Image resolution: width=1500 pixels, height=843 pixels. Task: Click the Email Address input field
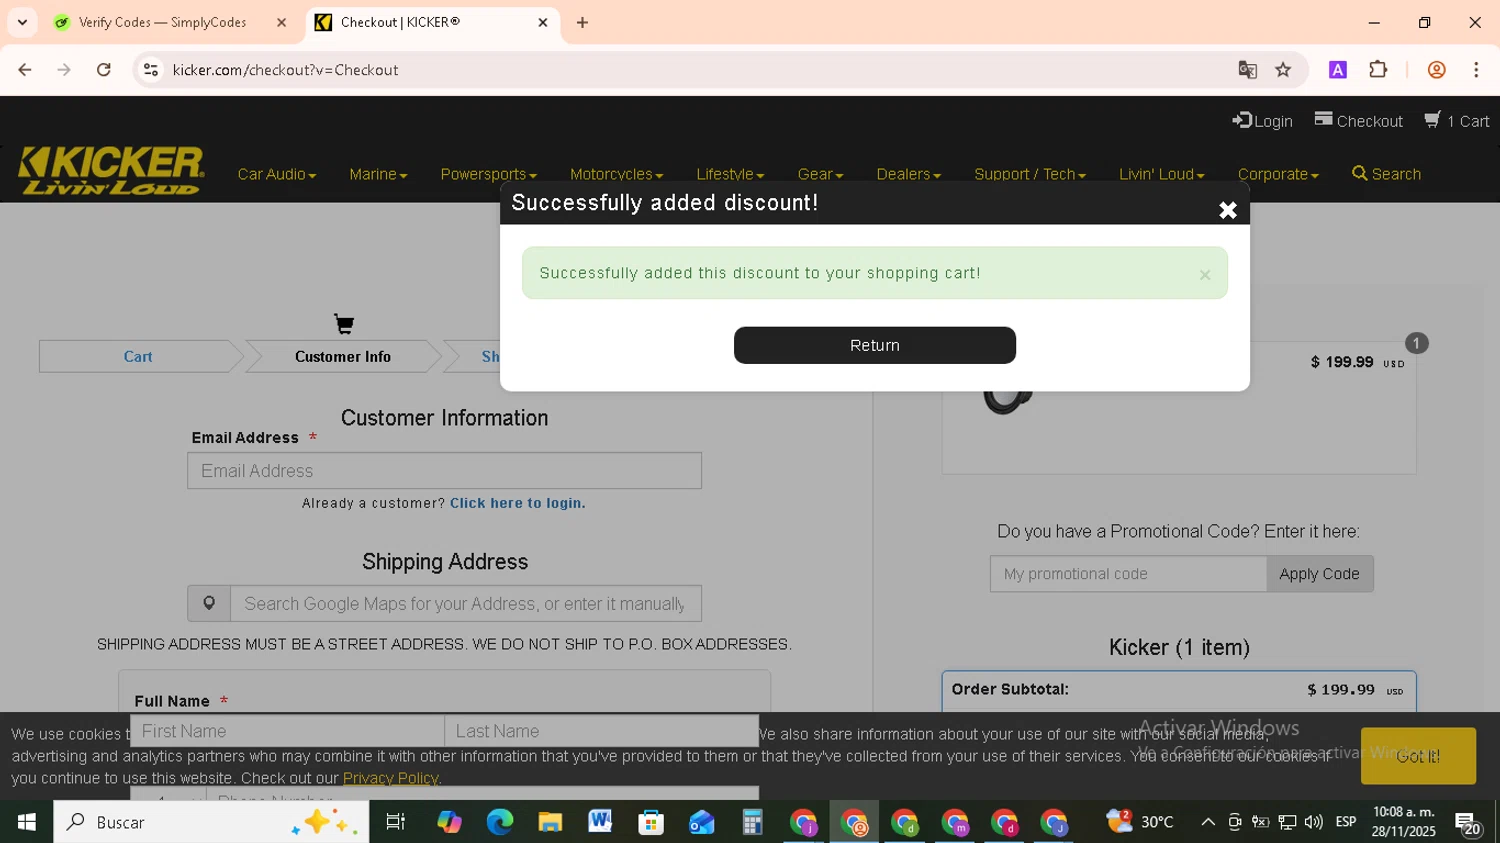(x=444, y=471)
